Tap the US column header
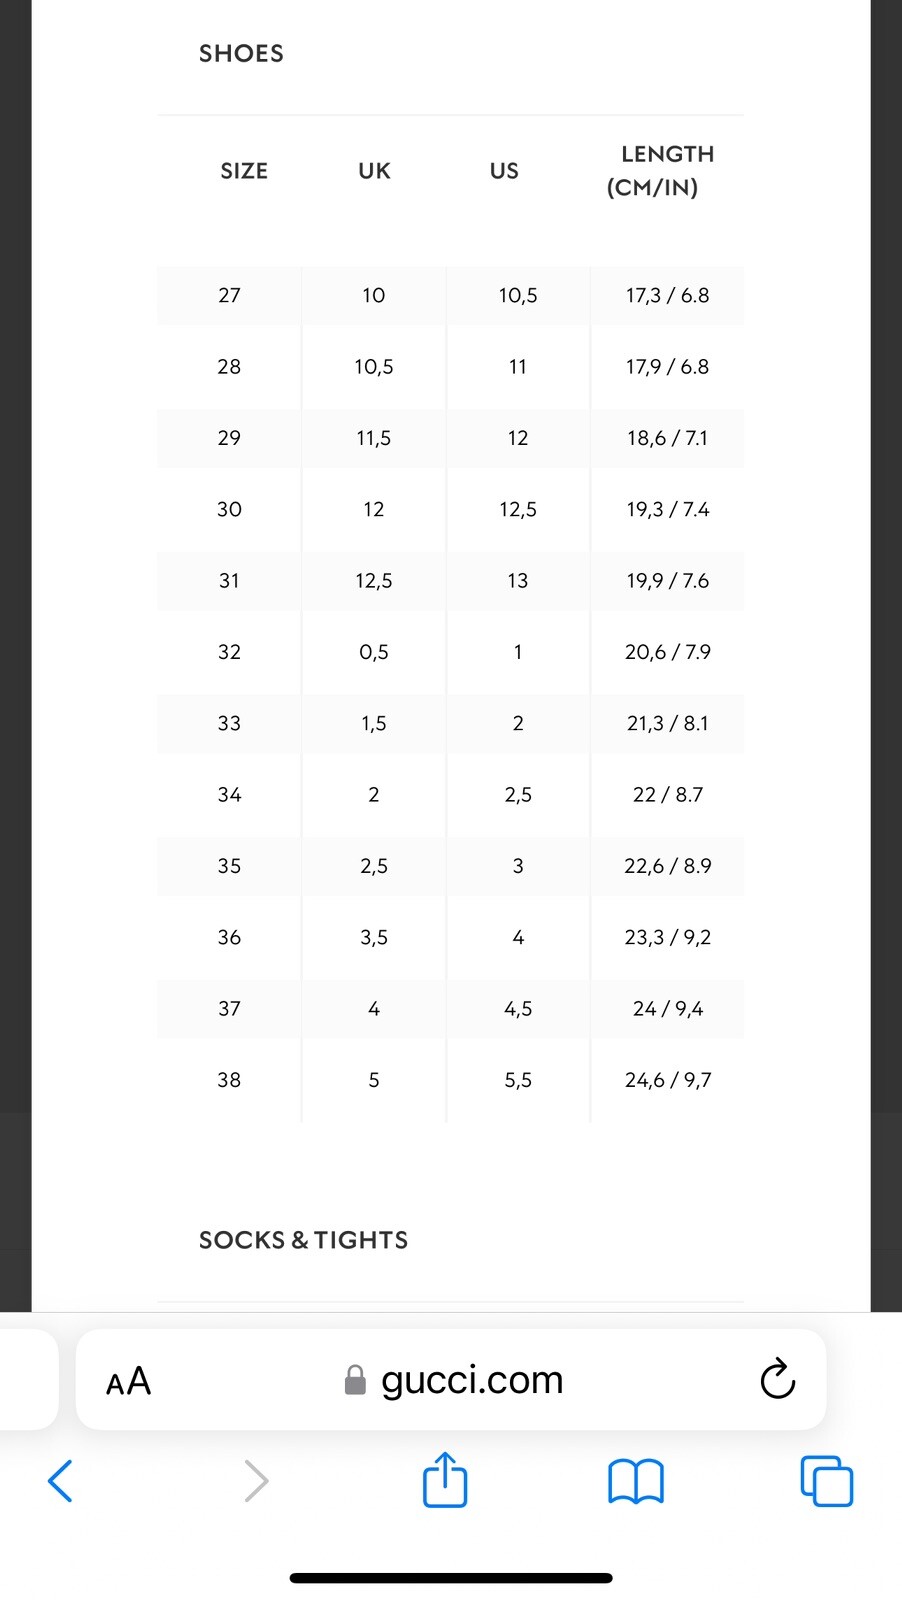The width and height of the screenshot is (902, 1600). (504, 171)
